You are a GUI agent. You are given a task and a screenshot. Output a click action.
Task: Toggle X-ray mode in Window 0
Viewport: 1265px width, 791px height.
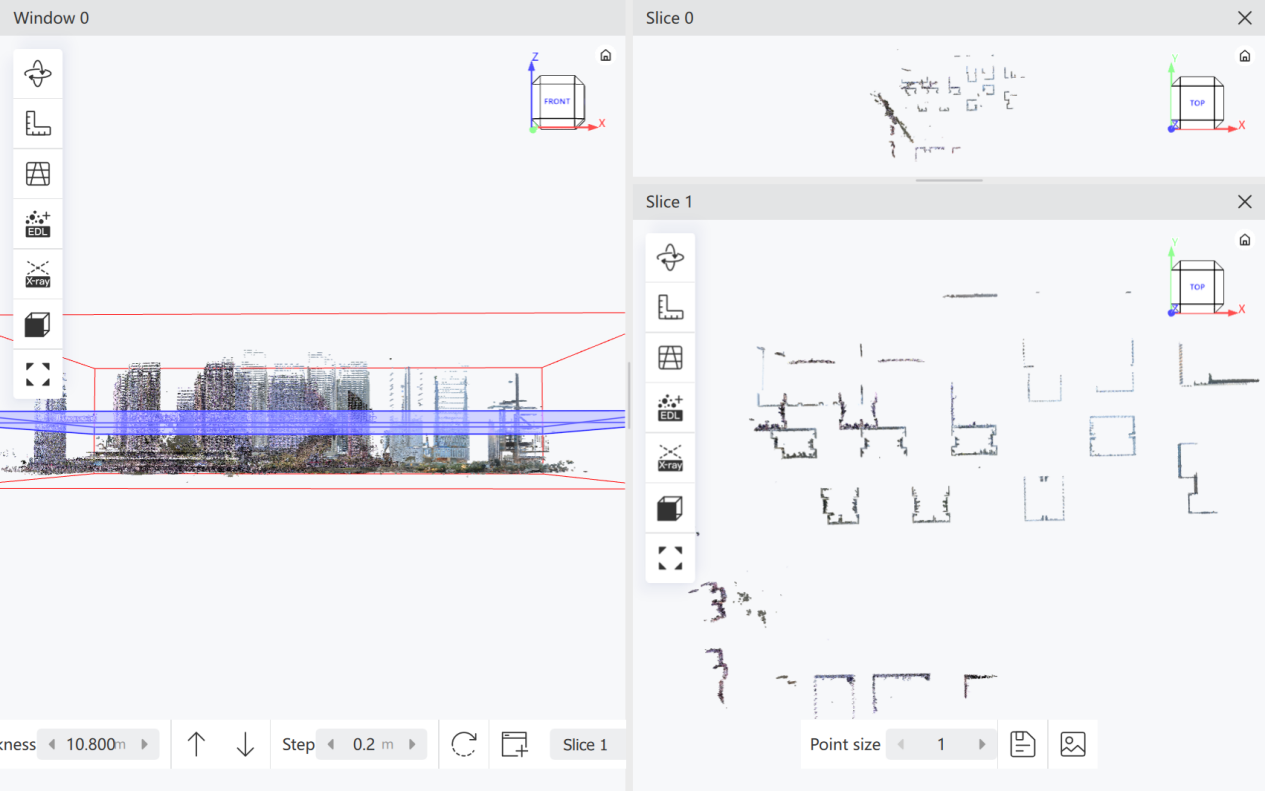(38, 274)
